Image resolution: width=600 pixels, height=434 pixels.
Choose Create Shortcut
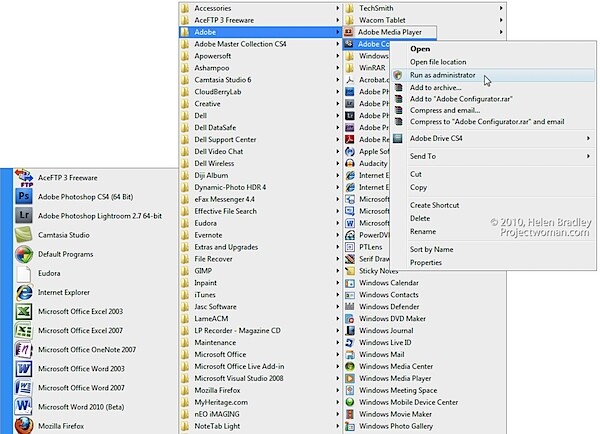[x=434, y=205]
